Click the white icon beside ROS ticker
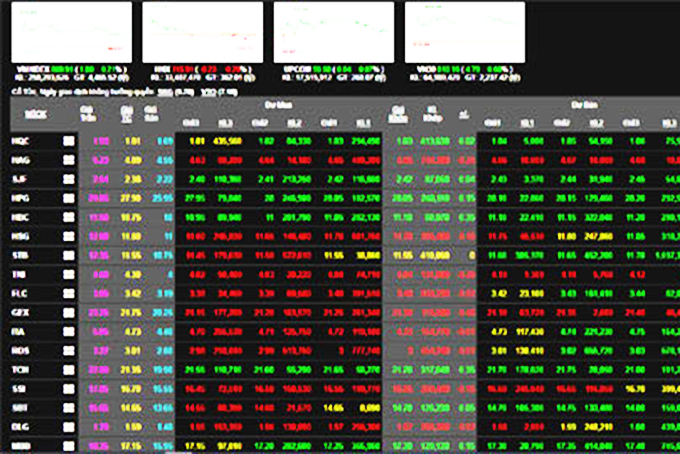 tap(69, 351)
